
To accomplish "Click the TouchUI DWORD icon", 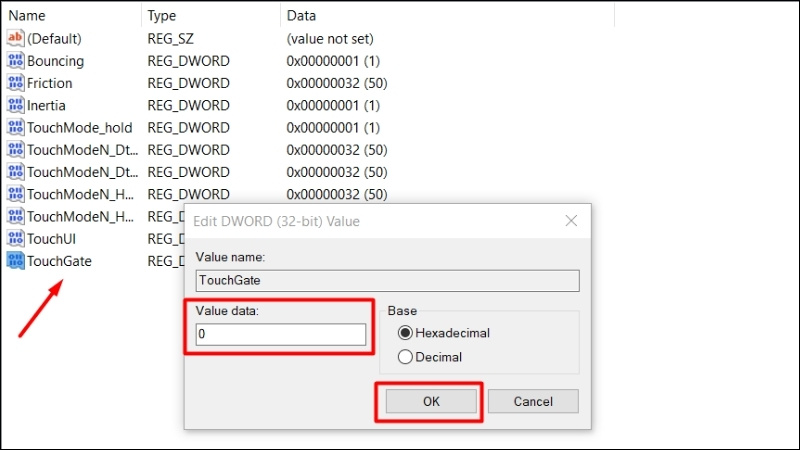I will click(x=15, y=238).
